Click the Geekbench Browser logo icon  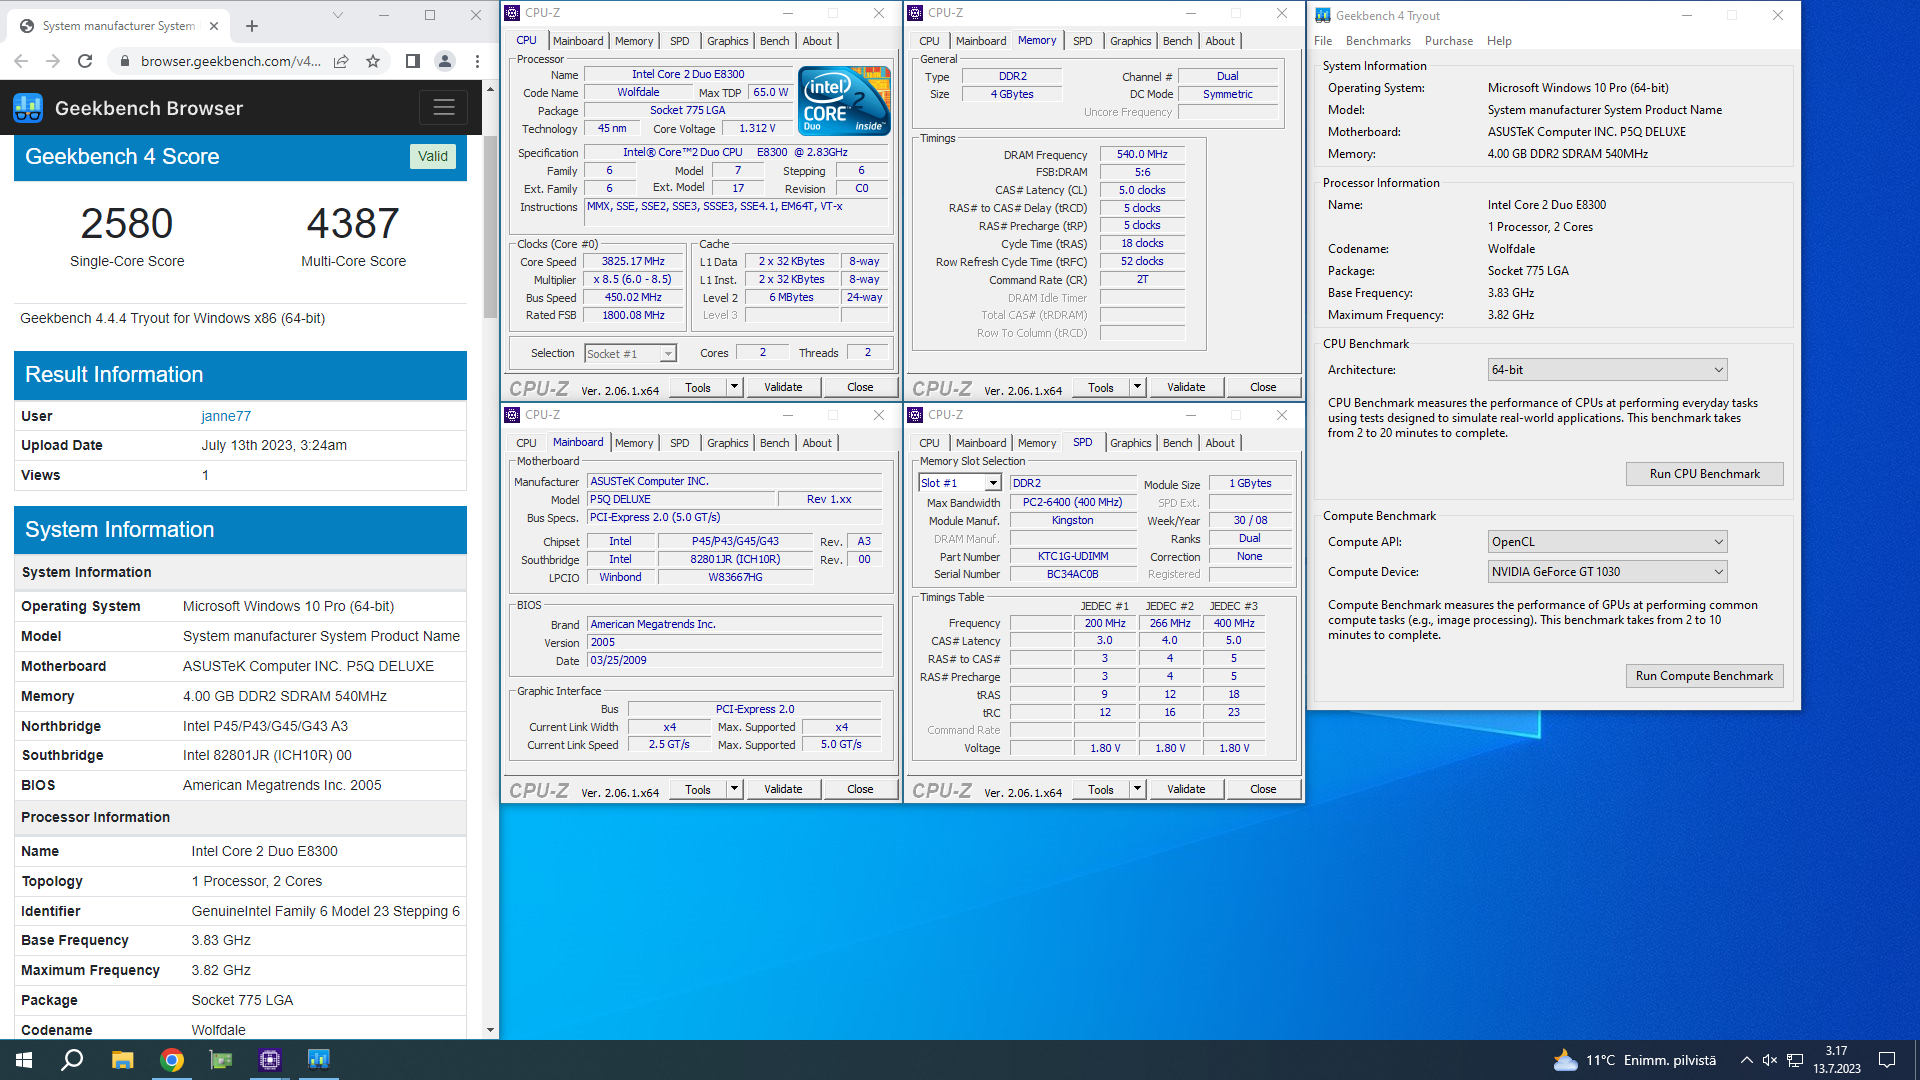28,108
